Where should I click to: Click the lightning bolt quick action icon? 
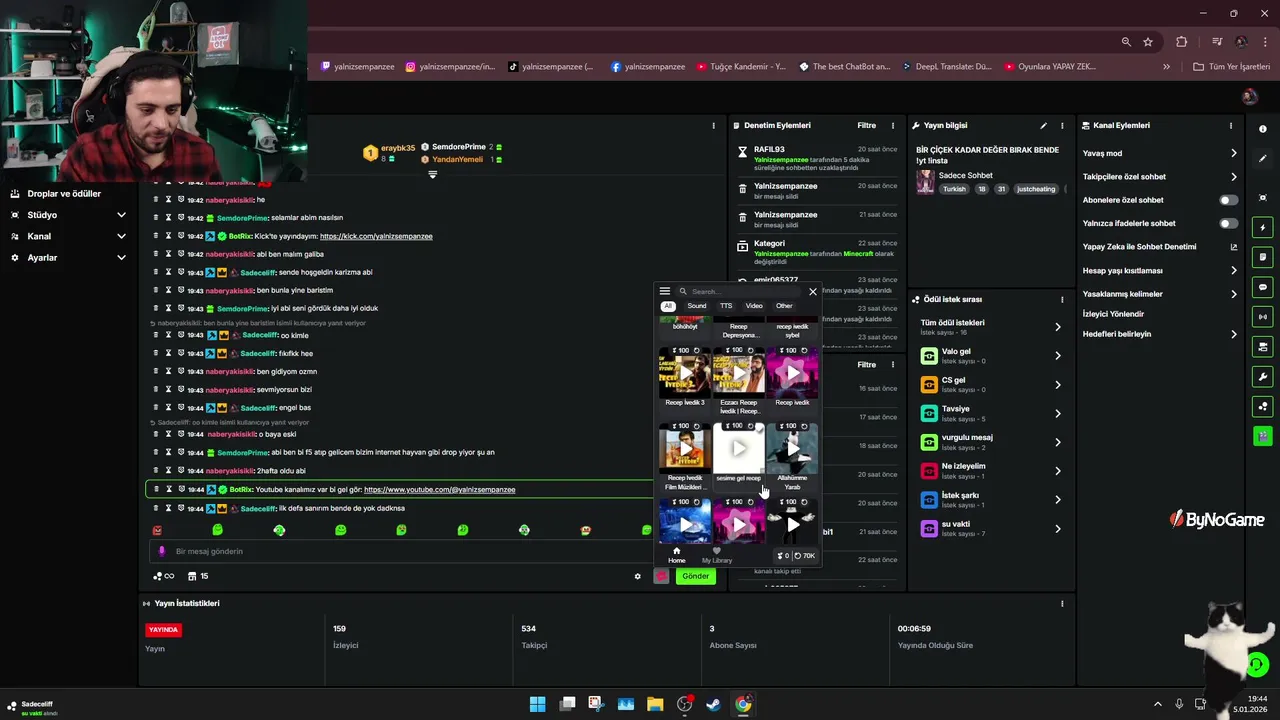click(x=1263, y=228)
